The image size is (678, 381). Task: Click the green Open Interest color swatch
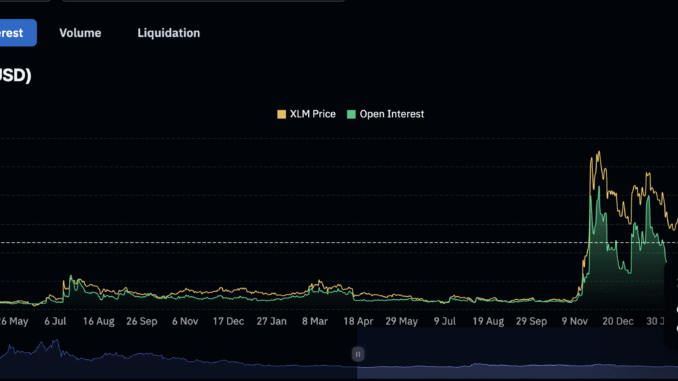351,114
